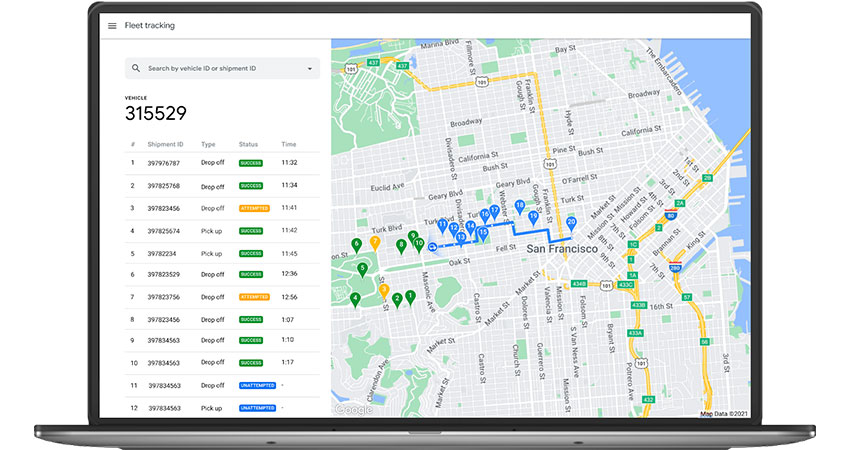Select shipment ID 397976787
The height and width of the screenshot is (450, 850).
click(x=164, y=163)
